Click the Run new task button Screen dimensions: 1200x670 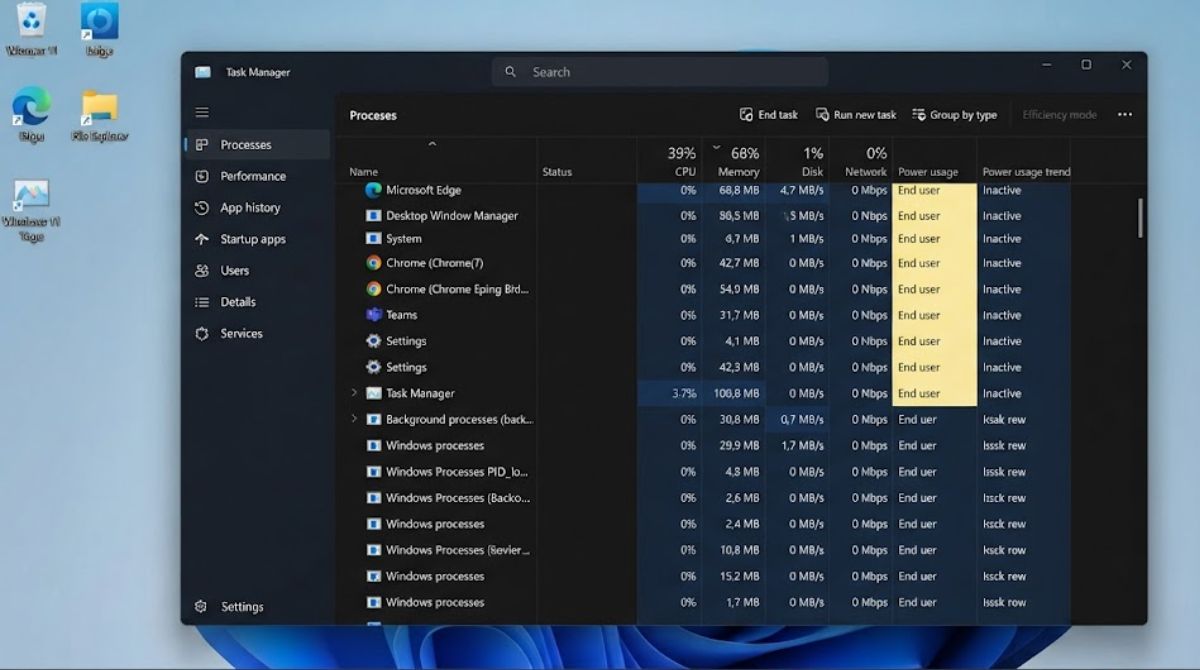tap(856, 115)
